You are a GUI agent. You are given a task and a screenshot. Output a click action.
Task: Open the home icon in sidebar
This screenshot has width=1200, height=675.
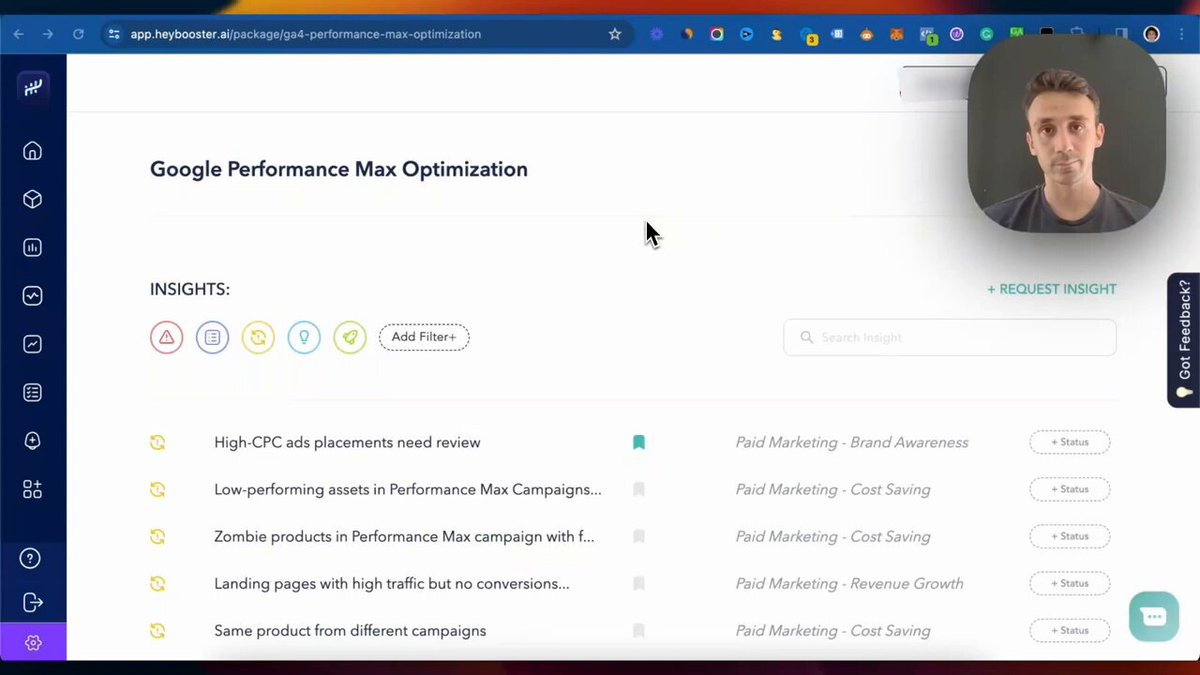[33, 151]
